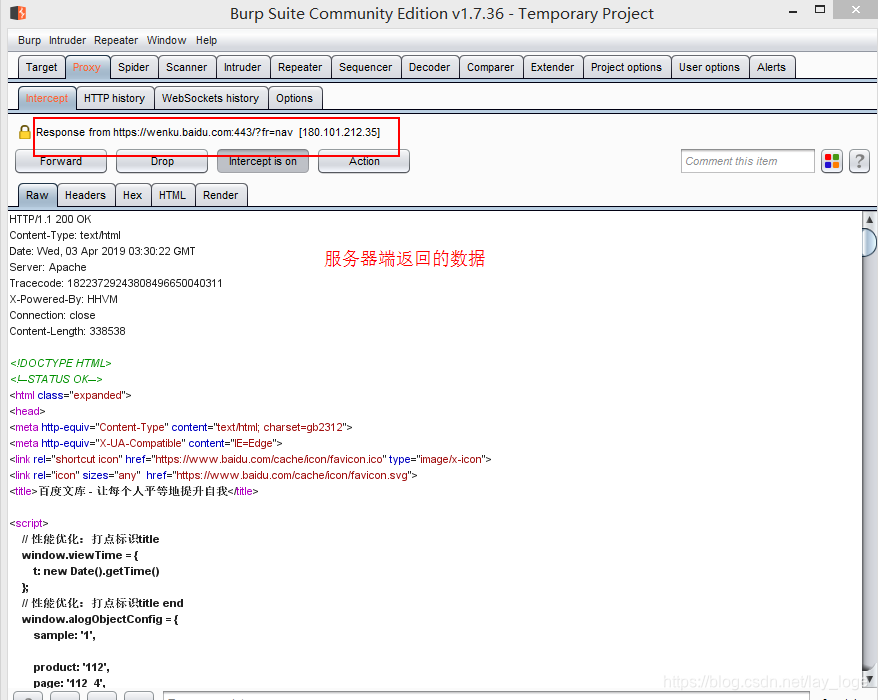Show the Headers message view

point(85,195)
